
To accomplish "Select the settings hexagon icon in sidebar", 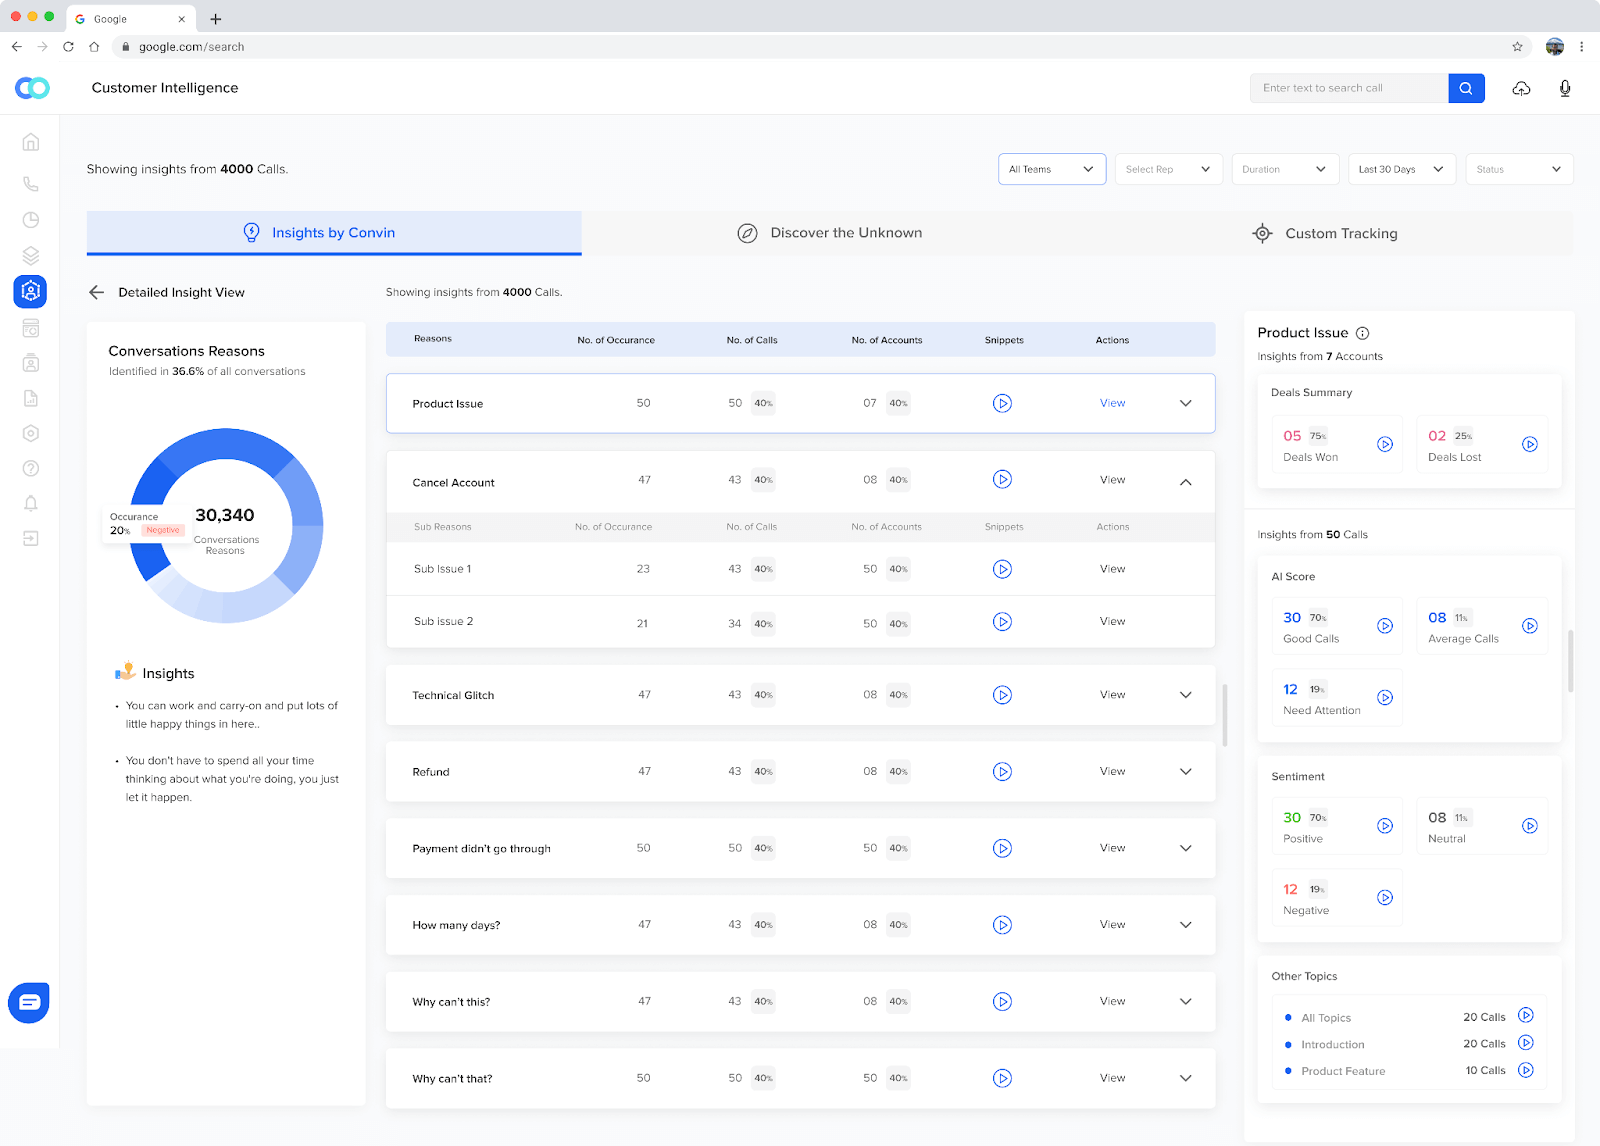I will (x=31, y=433).
